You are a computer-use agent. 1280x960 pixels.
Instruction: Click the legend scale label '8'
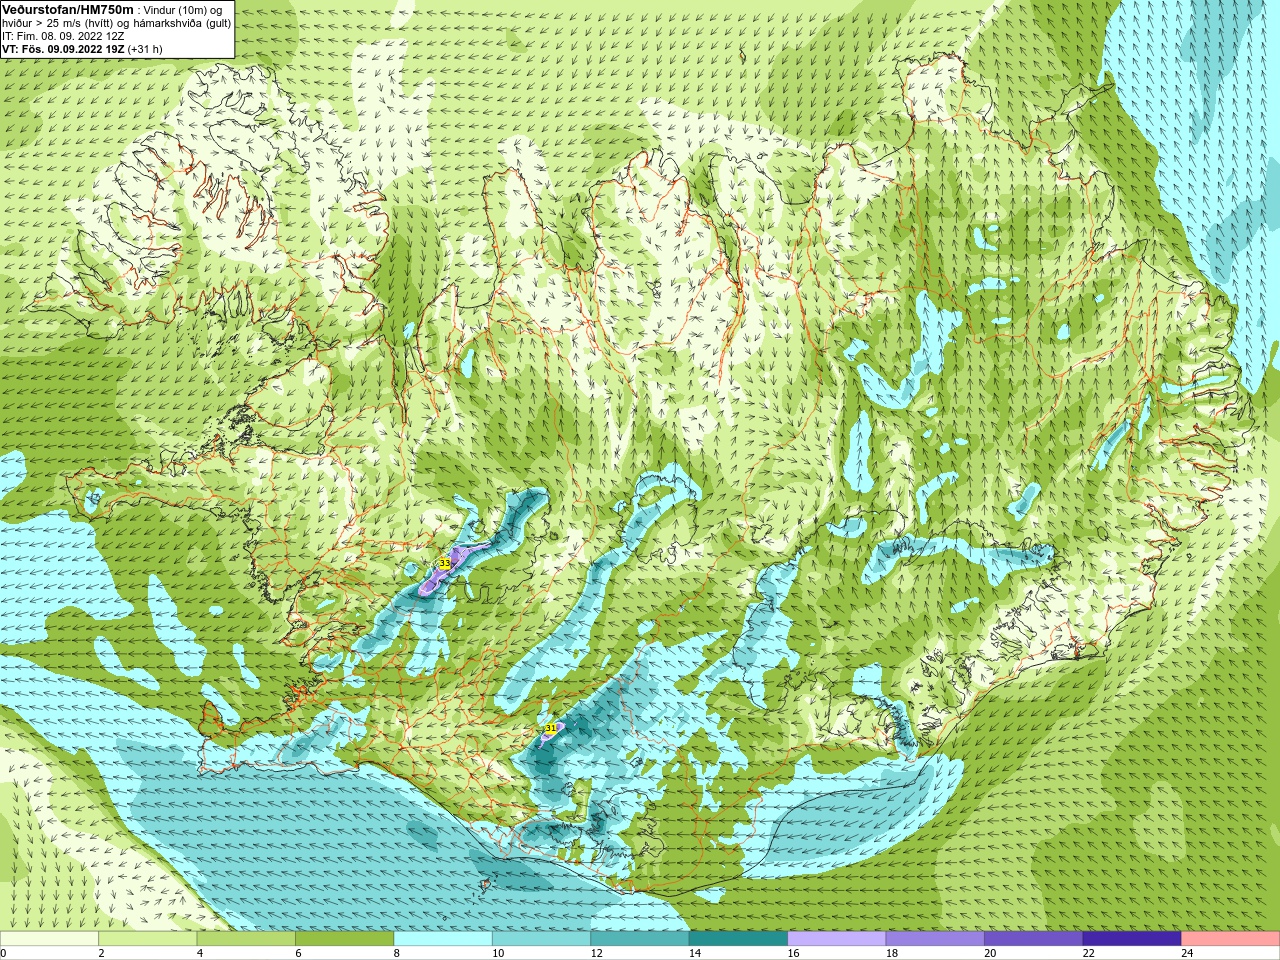(397, 953)
